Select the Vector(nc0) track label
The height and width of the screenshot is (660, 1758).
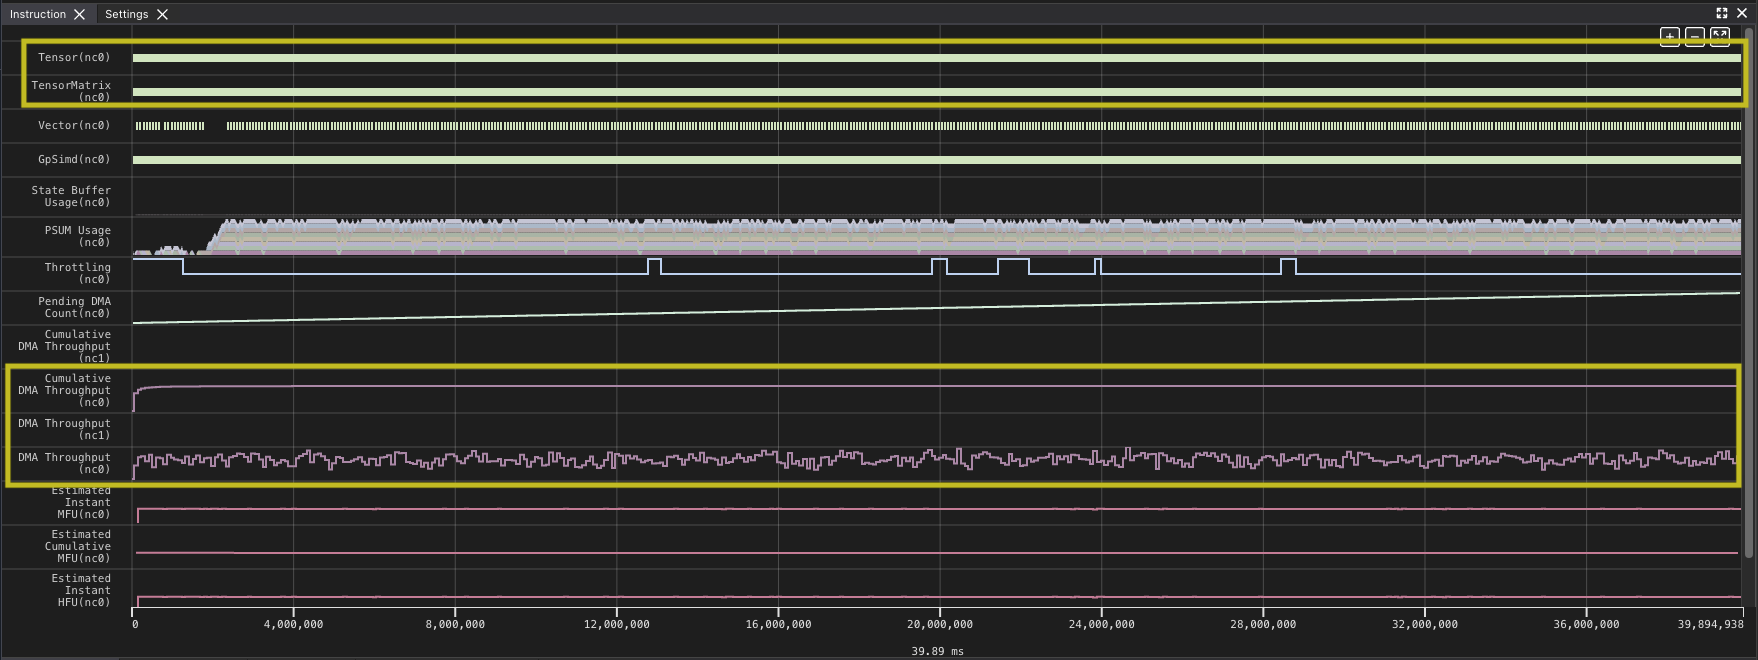point(74,125)
